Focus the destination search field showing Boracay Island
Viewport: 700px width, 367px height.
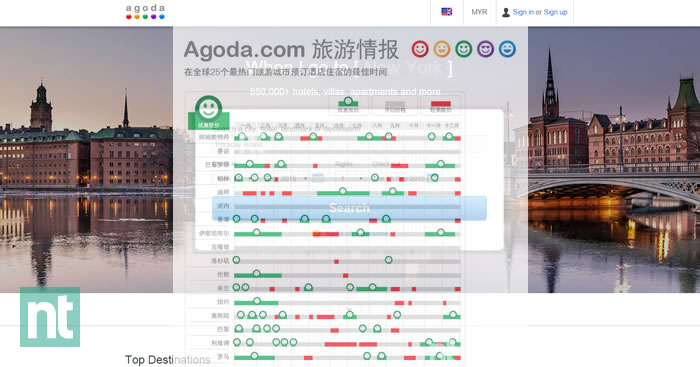click(349, 145)
